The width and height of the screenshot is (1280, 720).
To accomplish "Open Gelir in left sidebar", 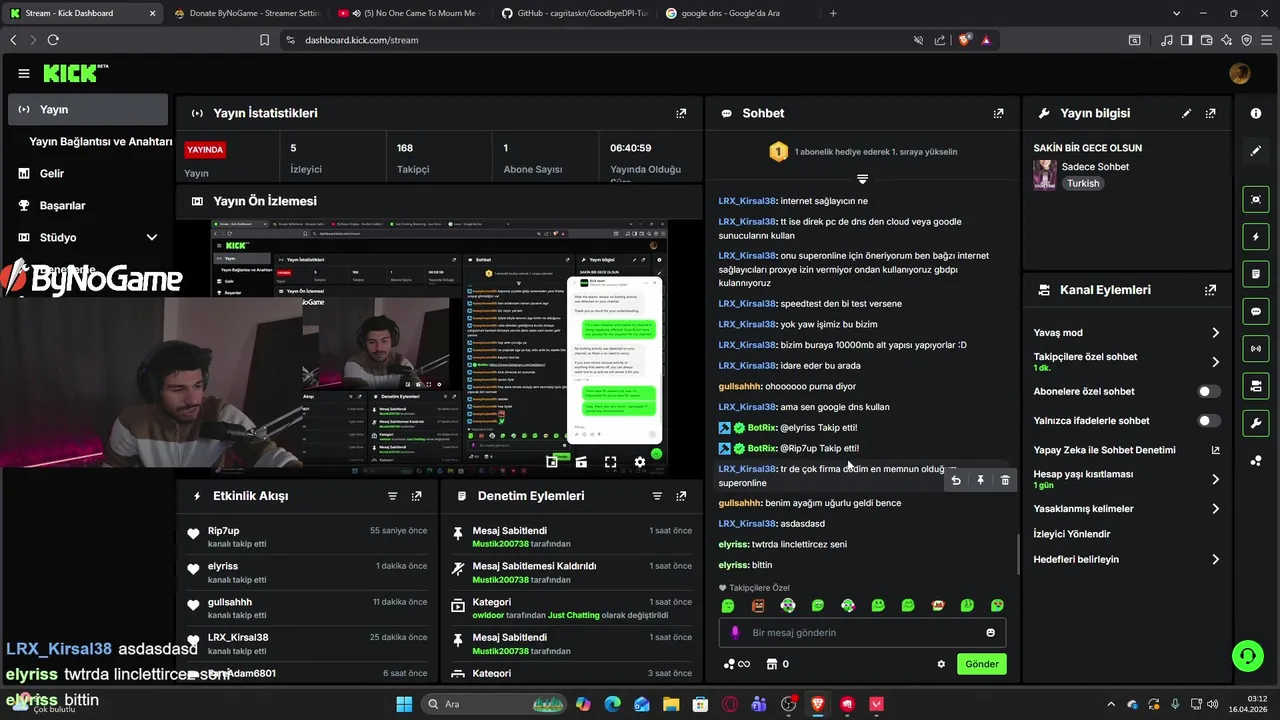I will click(x=51, y=174).
